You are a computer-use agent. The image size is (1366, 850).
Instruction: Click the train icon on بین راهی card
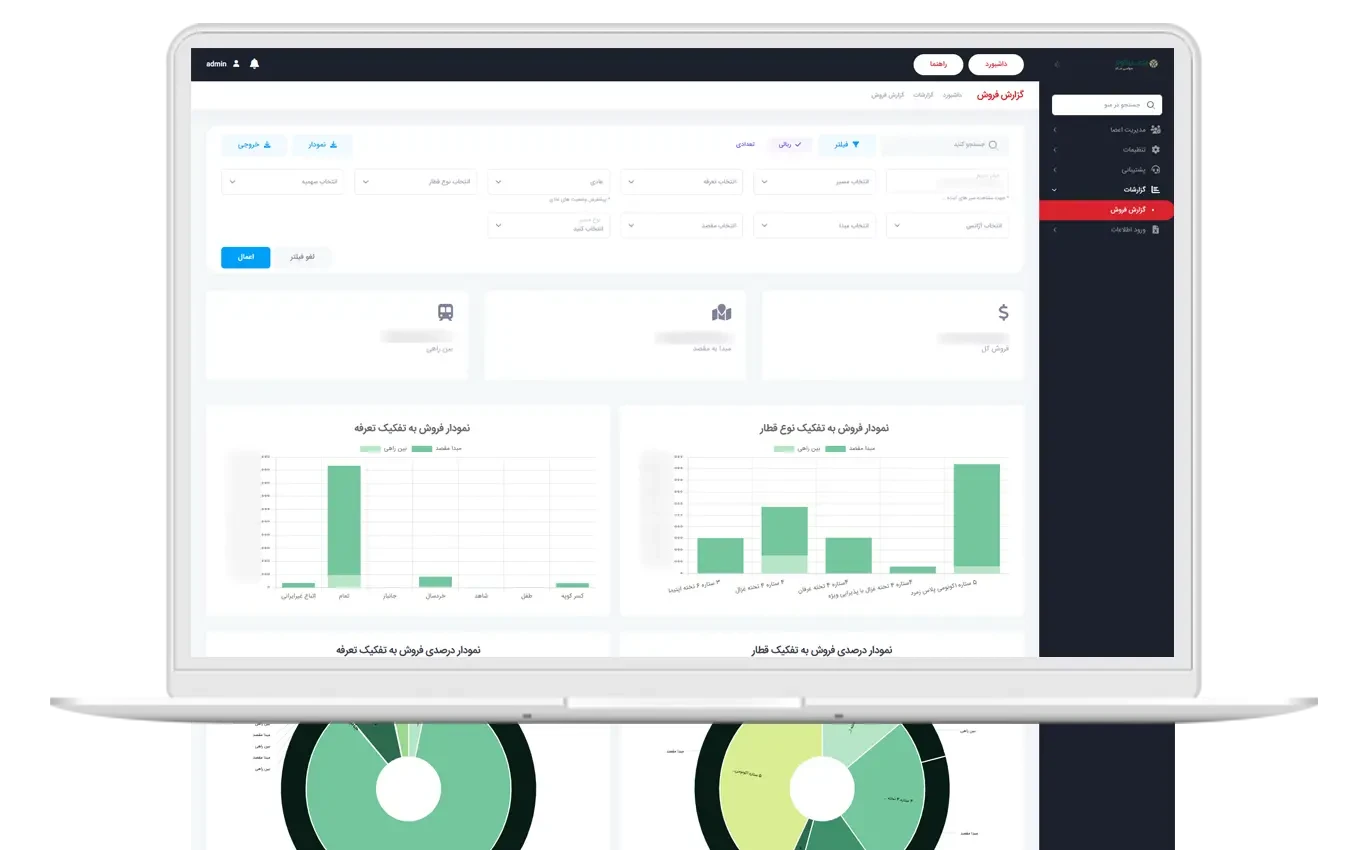pyautogui.click(x=445, y=313)
